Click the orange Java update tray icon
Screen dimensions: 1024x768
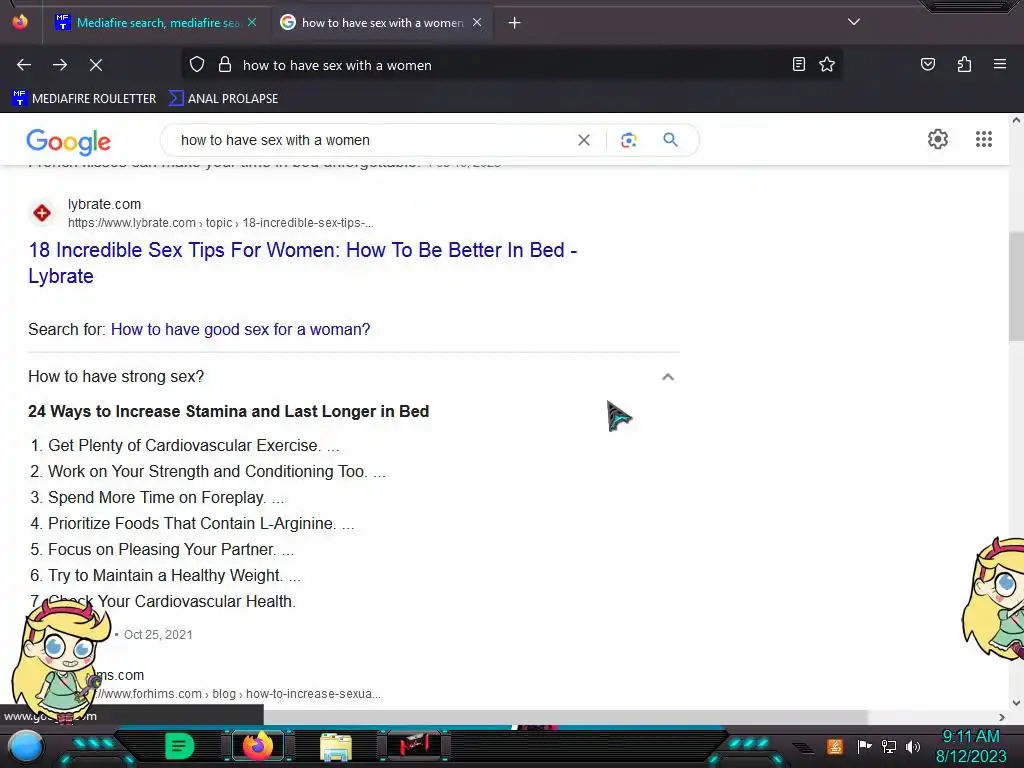coord(835,746)
